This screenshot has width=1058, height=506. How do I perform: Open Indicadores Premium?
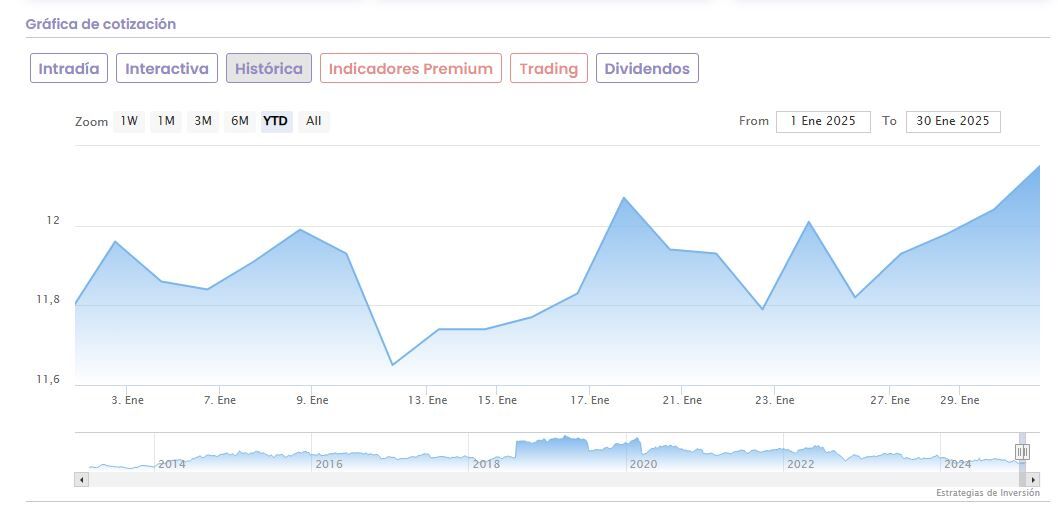[410, 69]
